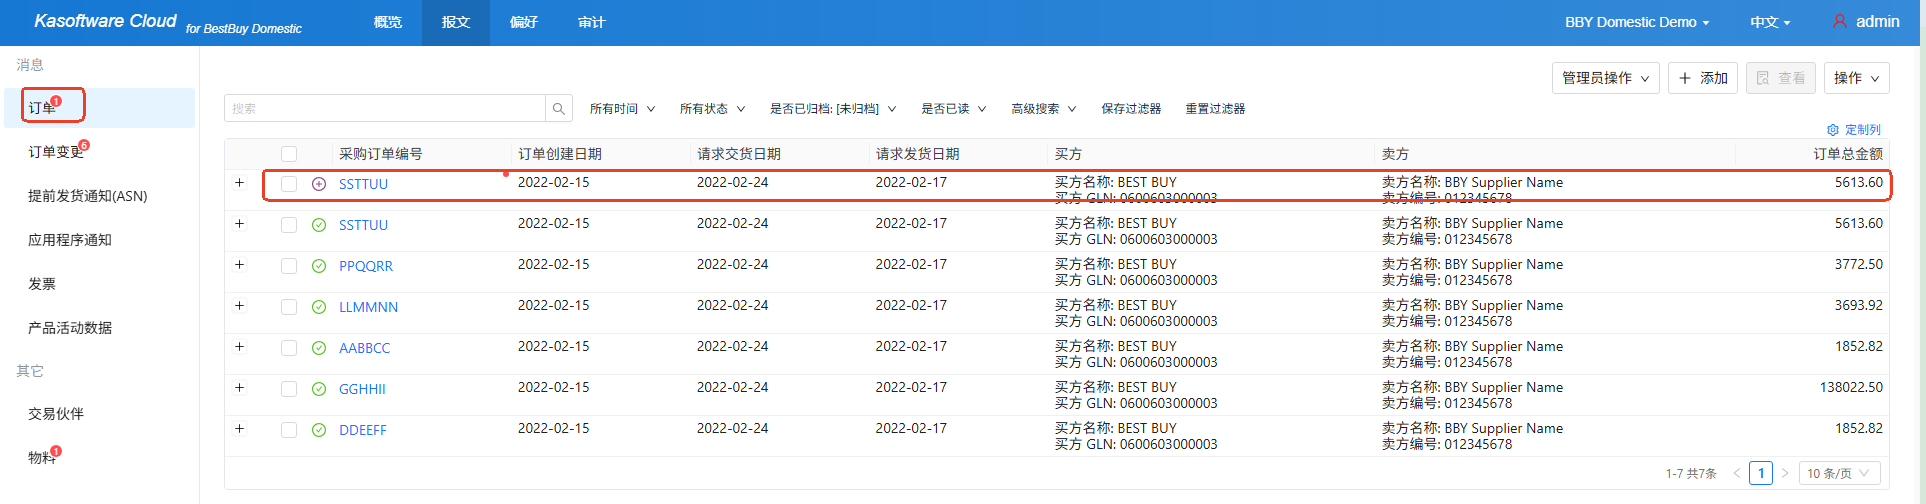Change the 10 条/页 page size
The width and height of the screenshot is (1926, 504).
pyautogui.click(x=1839, y=473)
